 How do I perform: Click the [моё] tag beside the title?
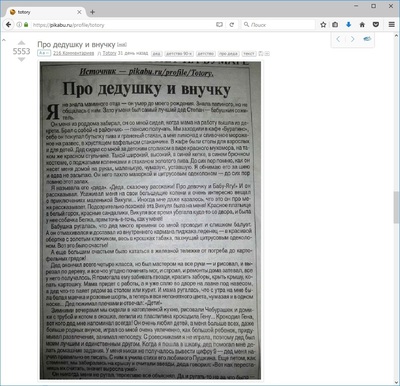click(122, 45)
